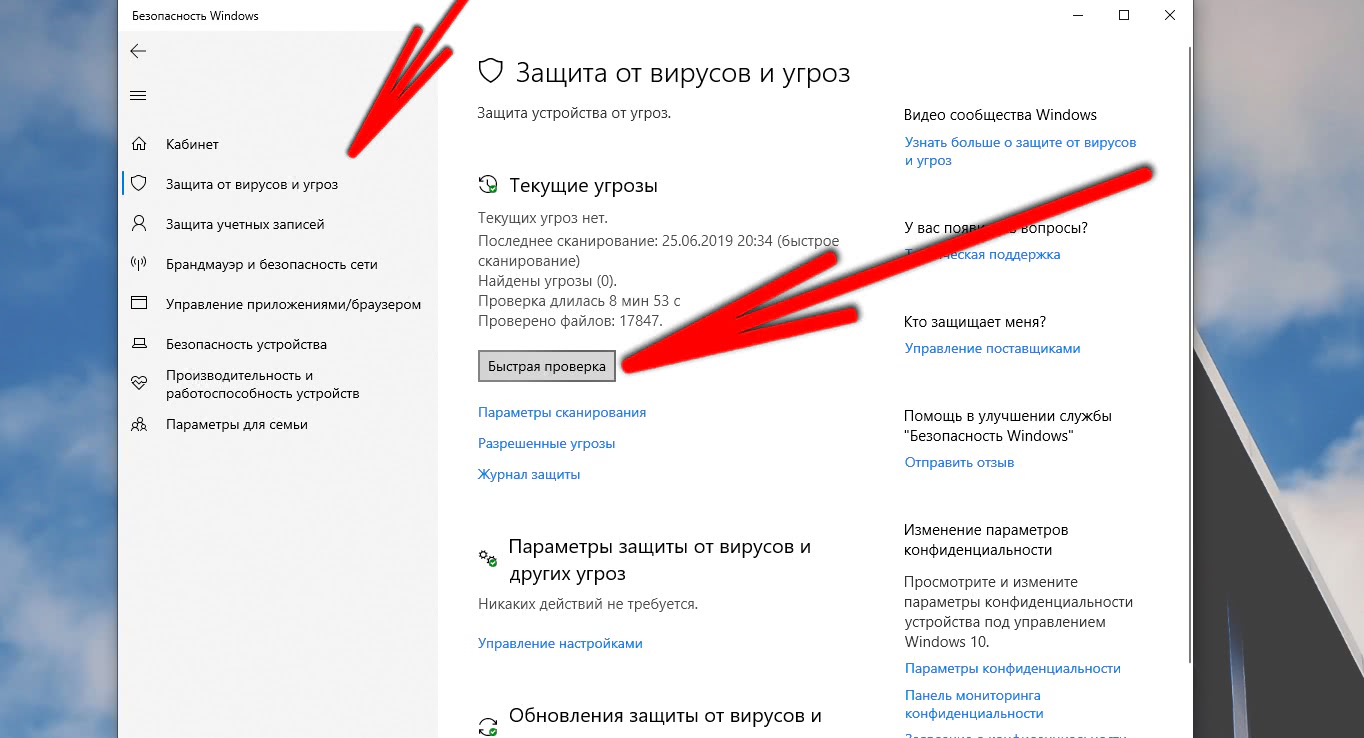Click the account protection person icon
This screenshot has width=1364, height=738.
coord(139,224)
